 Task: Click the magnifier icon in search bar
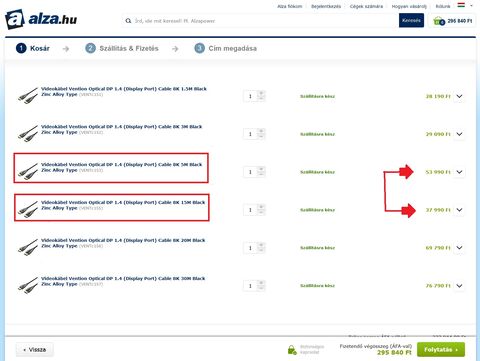click(x=128, y=21)
